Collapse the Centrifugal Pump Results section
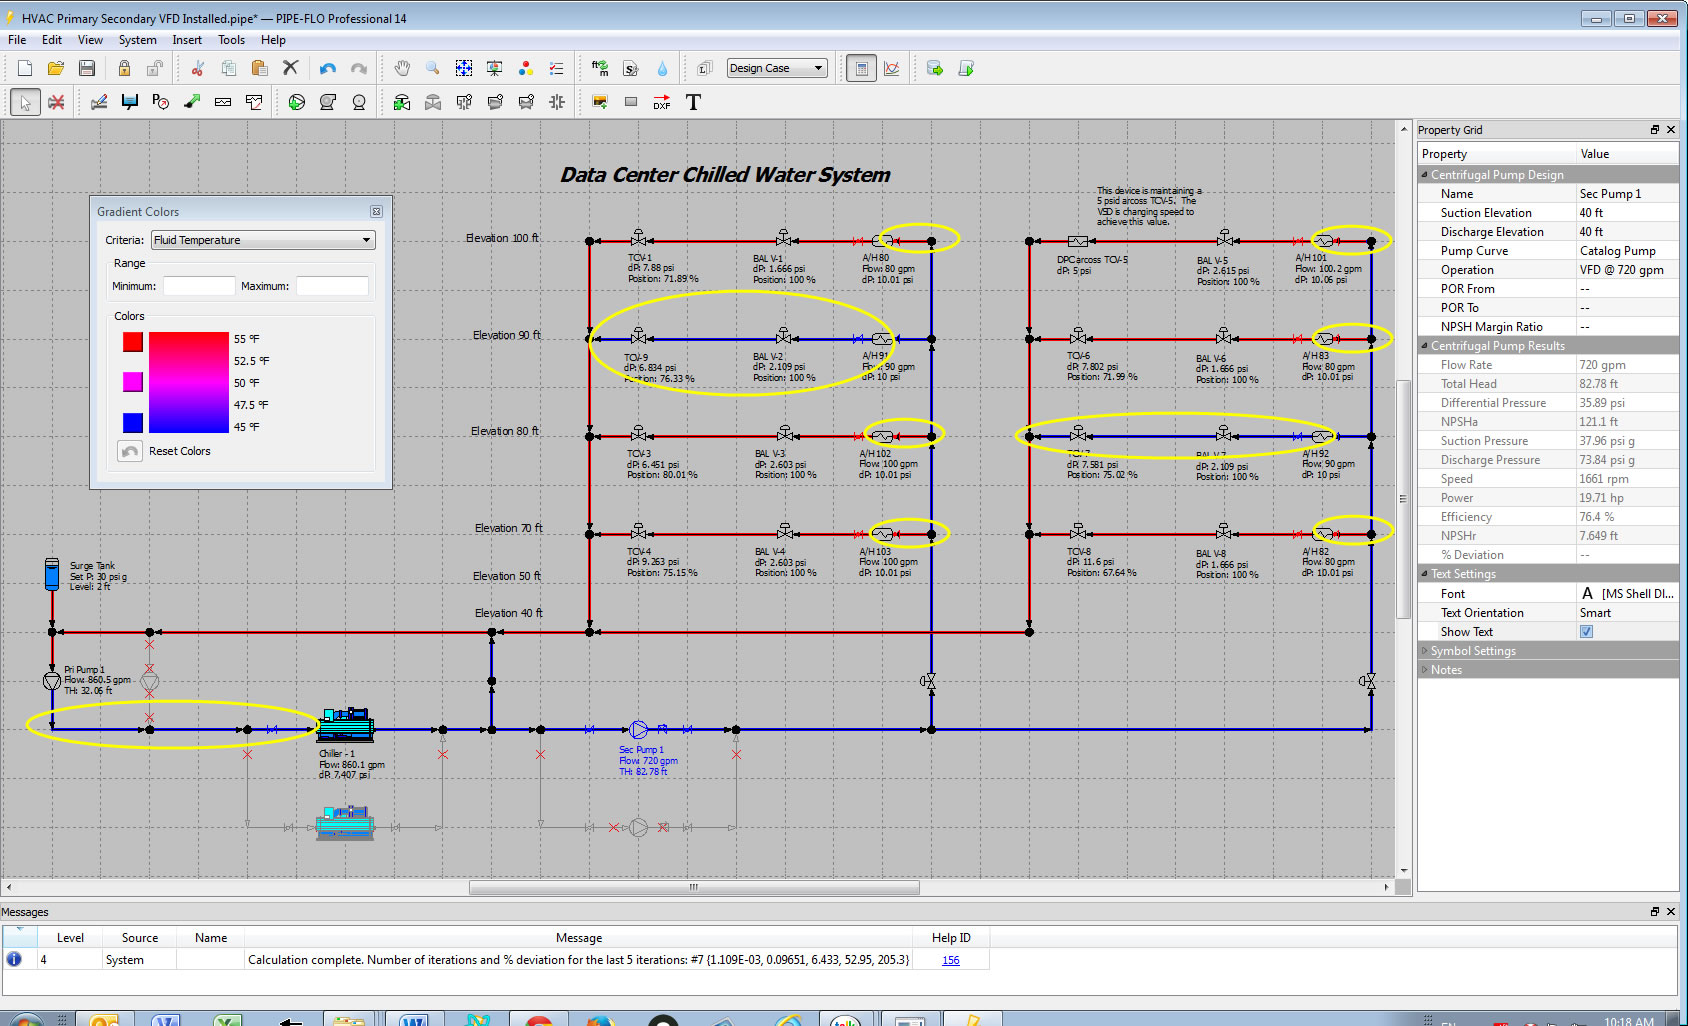Viewport: 1688px width, 1026px height. 1424,346
